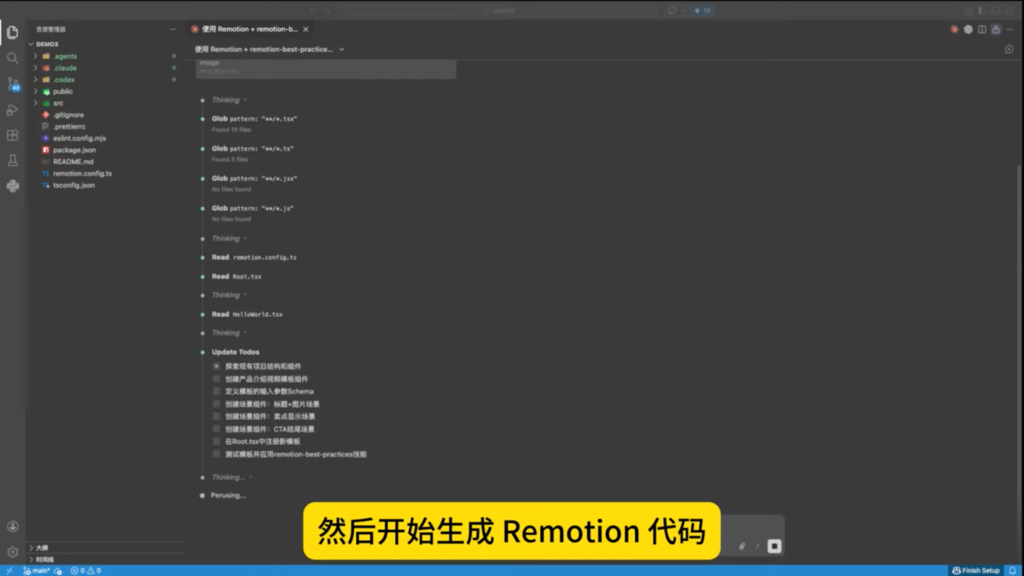Expand the Thinking entry above Update Todos
The width and height of the screenshot is (1024, 576).
(x=229, y=333)
